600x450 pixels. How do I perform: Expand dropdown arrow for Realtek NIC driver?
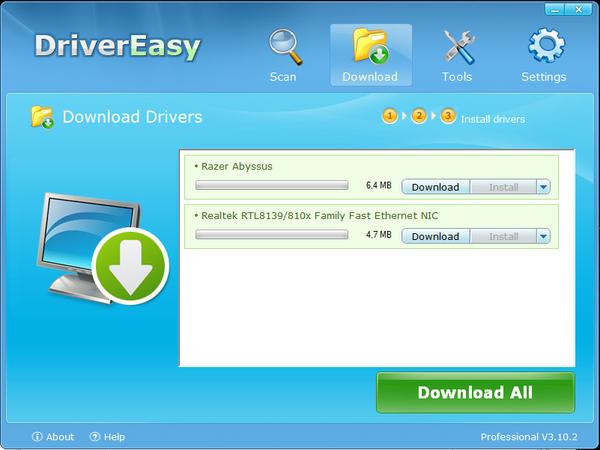[x=543, y=236]
